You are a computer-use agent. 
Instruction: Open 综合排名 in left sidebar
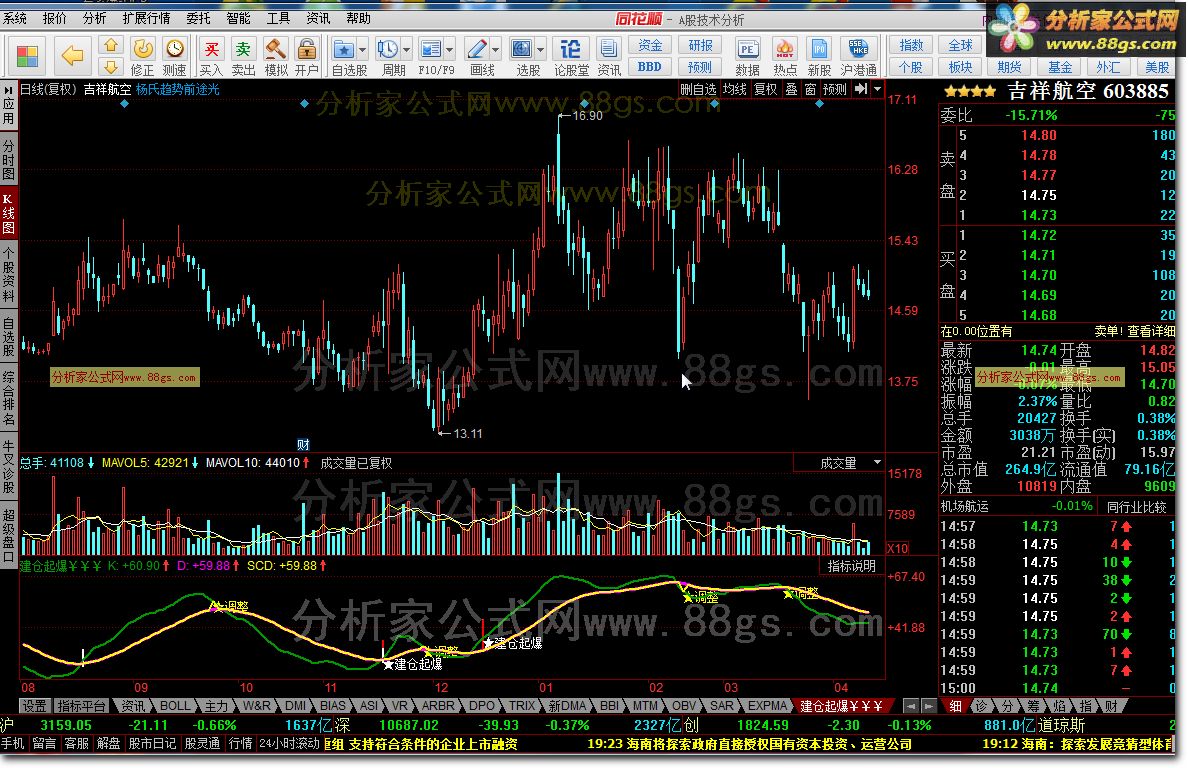[8, 398]
